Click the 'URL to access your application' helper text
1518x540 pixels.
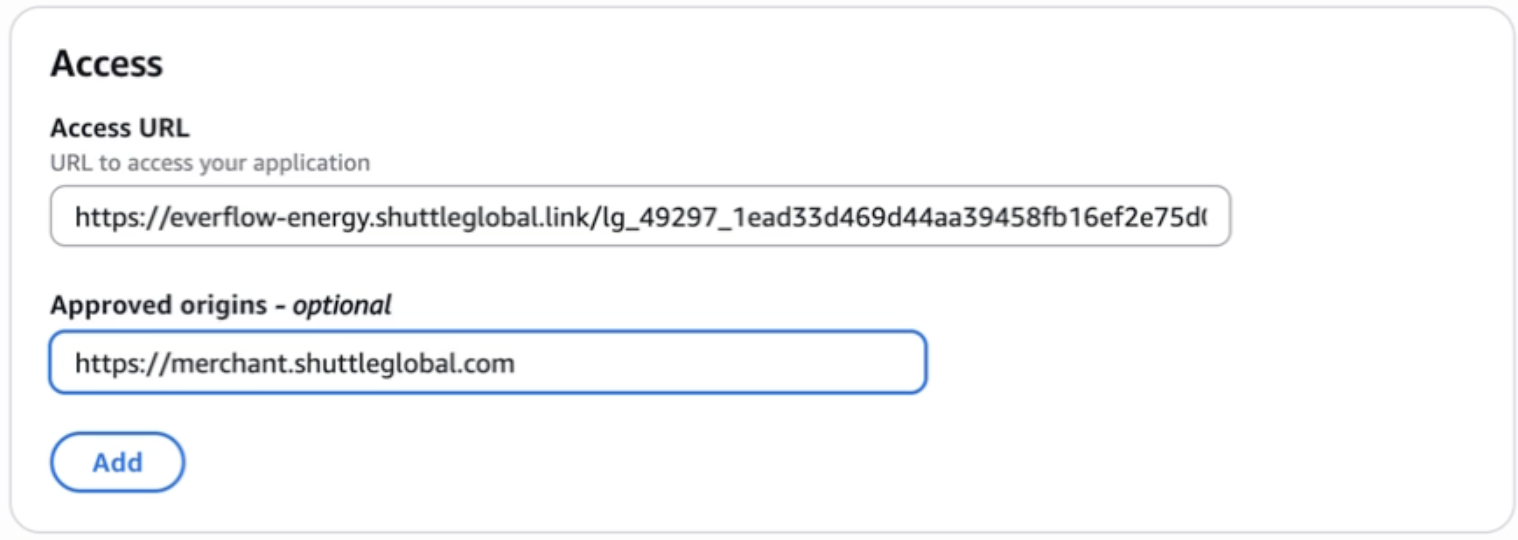(x=210, y=162)
